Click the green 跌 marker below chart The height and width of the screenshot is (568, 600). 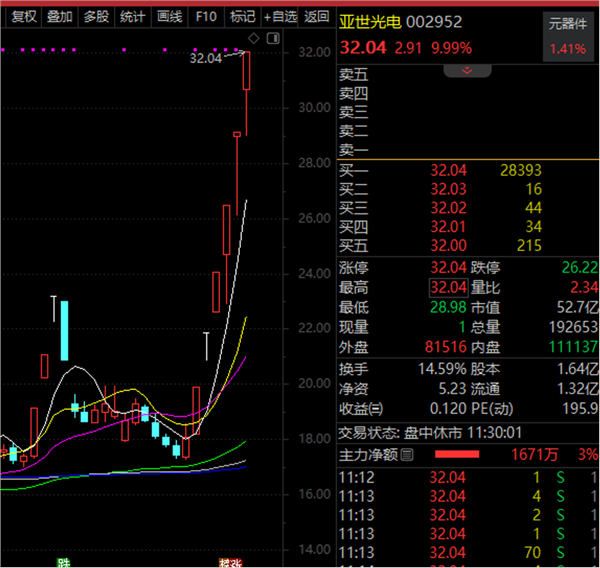66,563
